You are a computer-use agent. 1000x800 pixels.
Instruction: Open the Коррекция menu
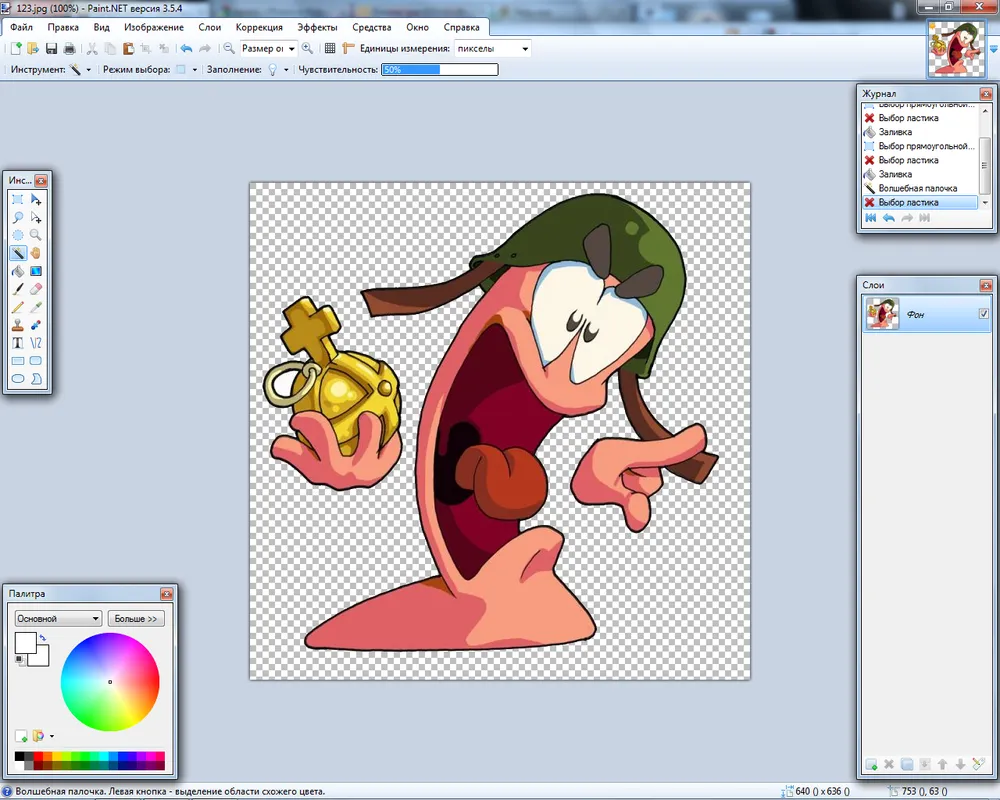tap(259, 27)
